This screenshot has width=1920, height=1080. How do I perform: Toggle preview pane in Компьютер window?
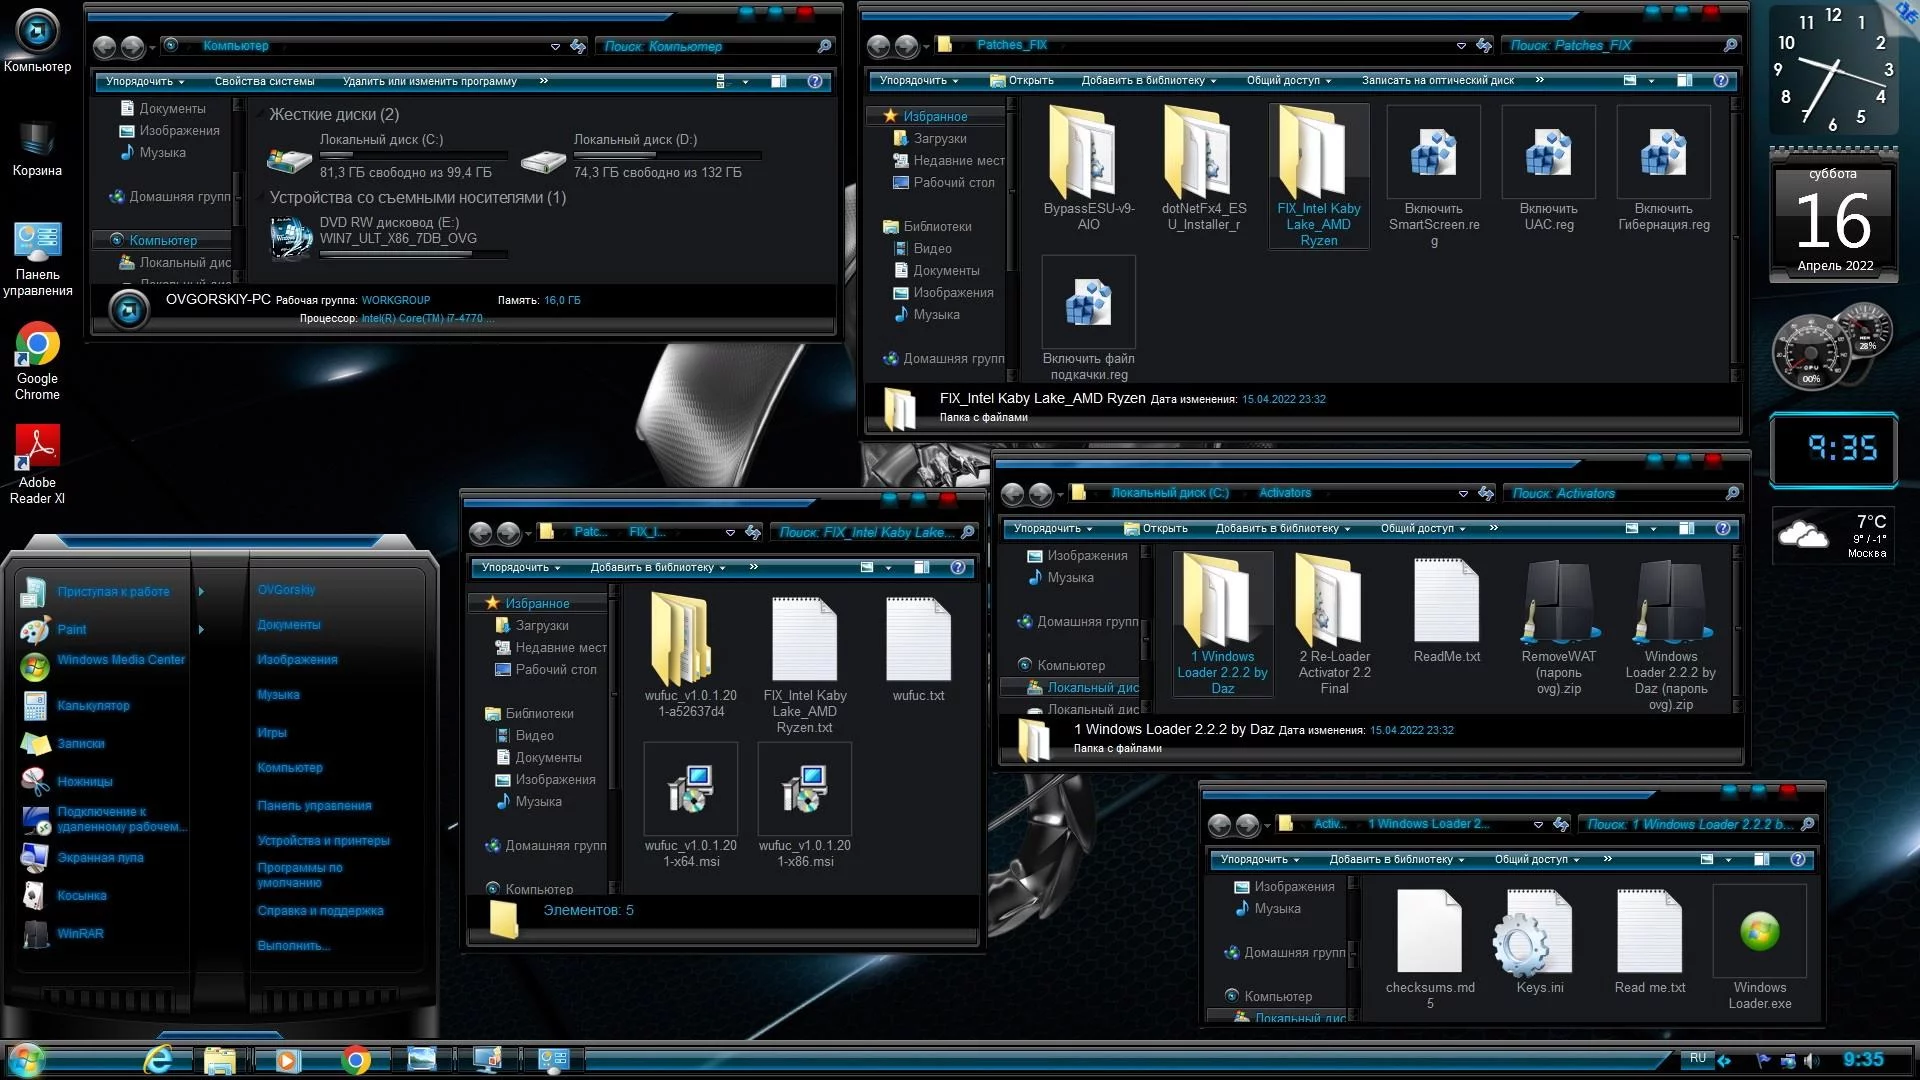[779, 82]
